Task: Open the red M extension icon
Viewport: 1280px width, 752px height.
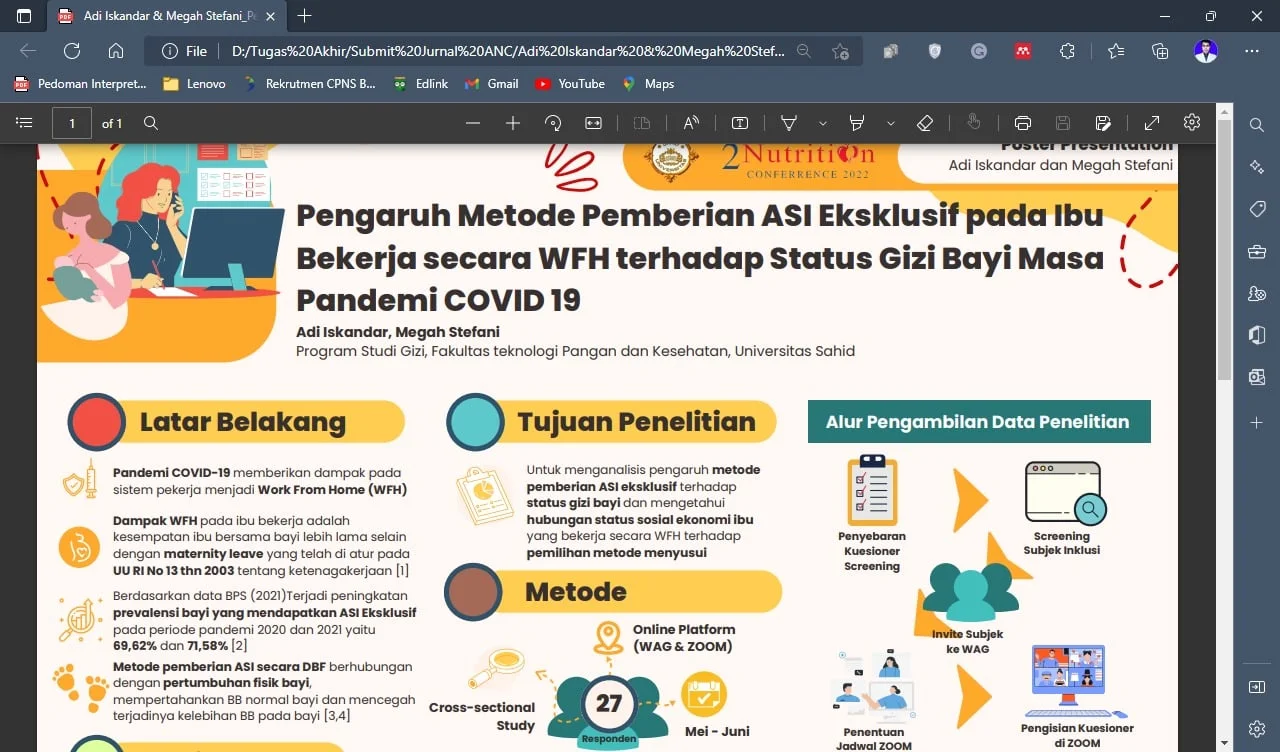Action: click(1023, 51)
